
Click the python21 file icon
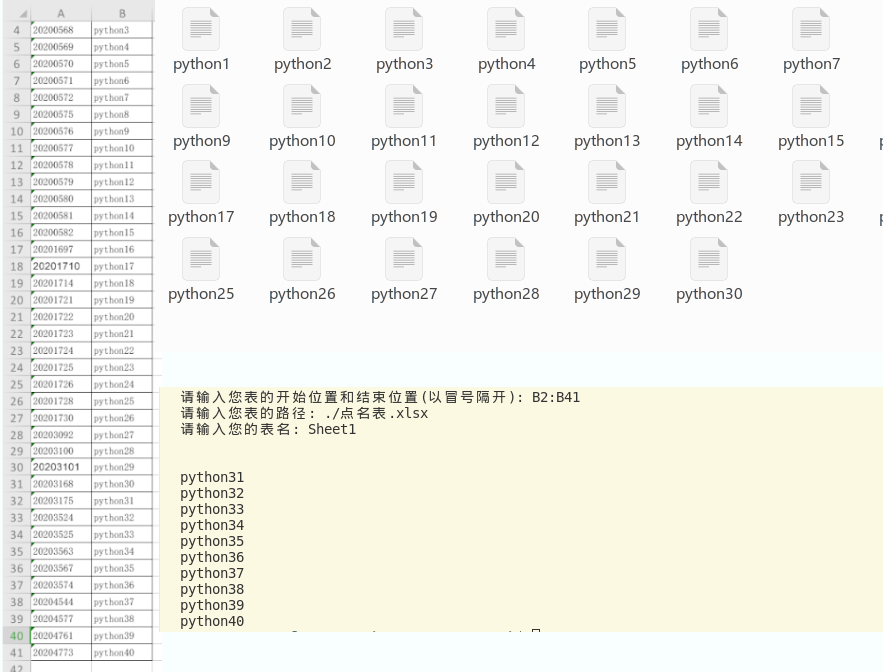coord(607,183)
